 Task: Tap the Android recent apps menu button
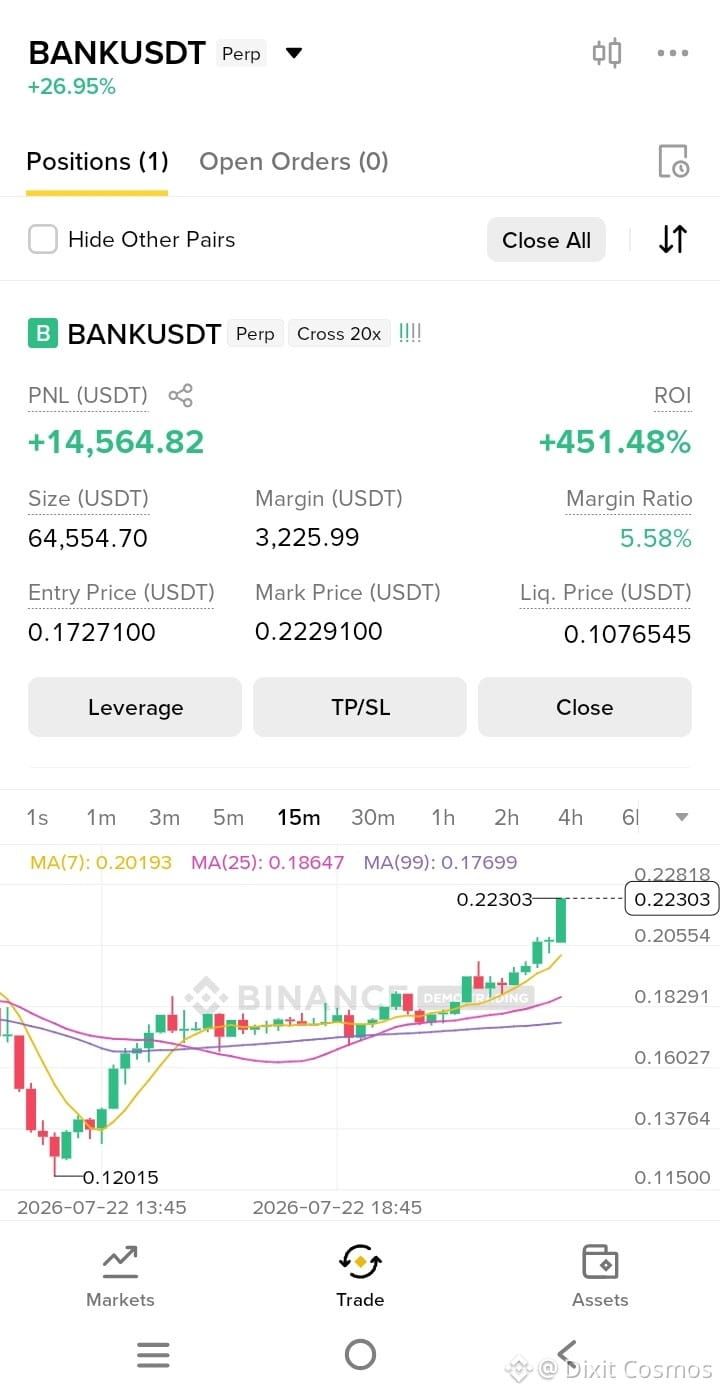(153, 1355)
